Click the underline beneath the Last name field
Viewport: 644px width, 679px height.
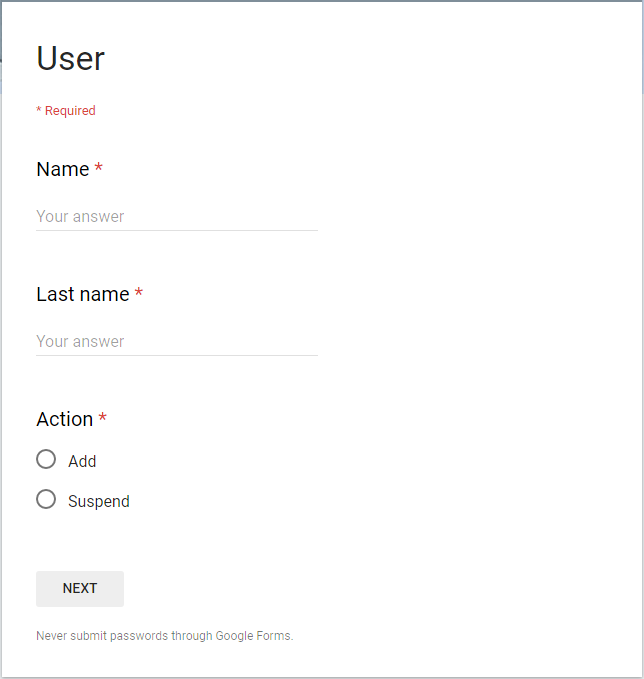tap(176, 355)
